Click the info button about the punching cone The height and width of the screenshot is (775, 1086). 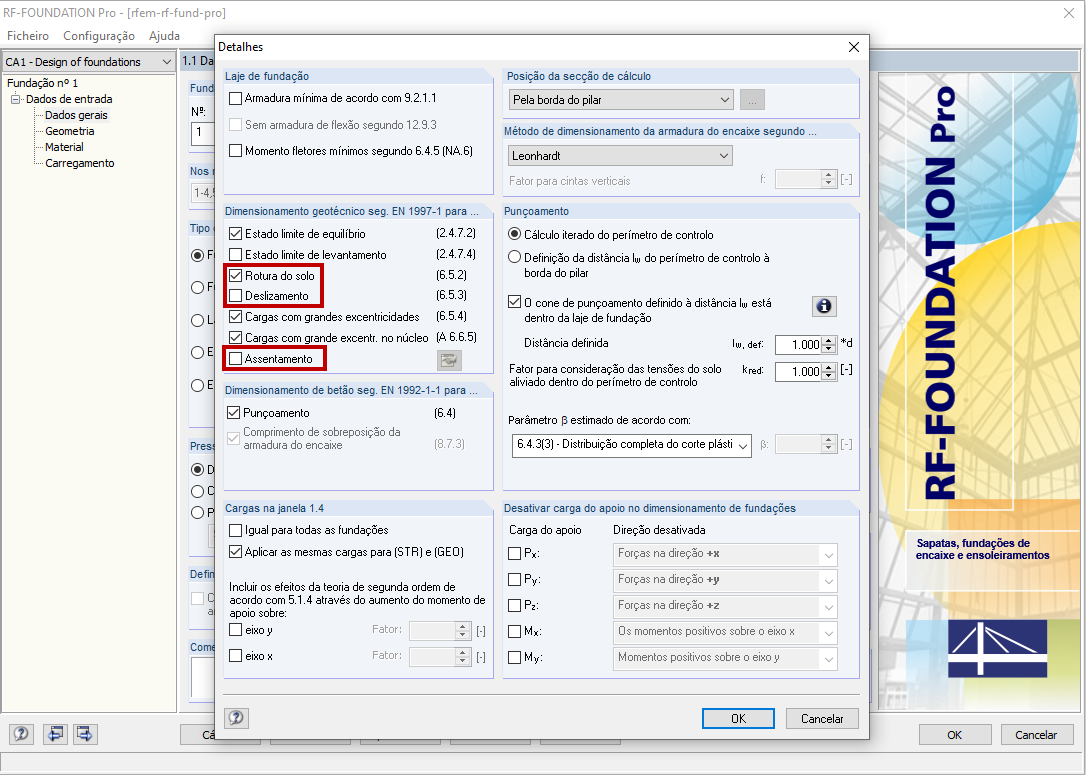point(824,306)
